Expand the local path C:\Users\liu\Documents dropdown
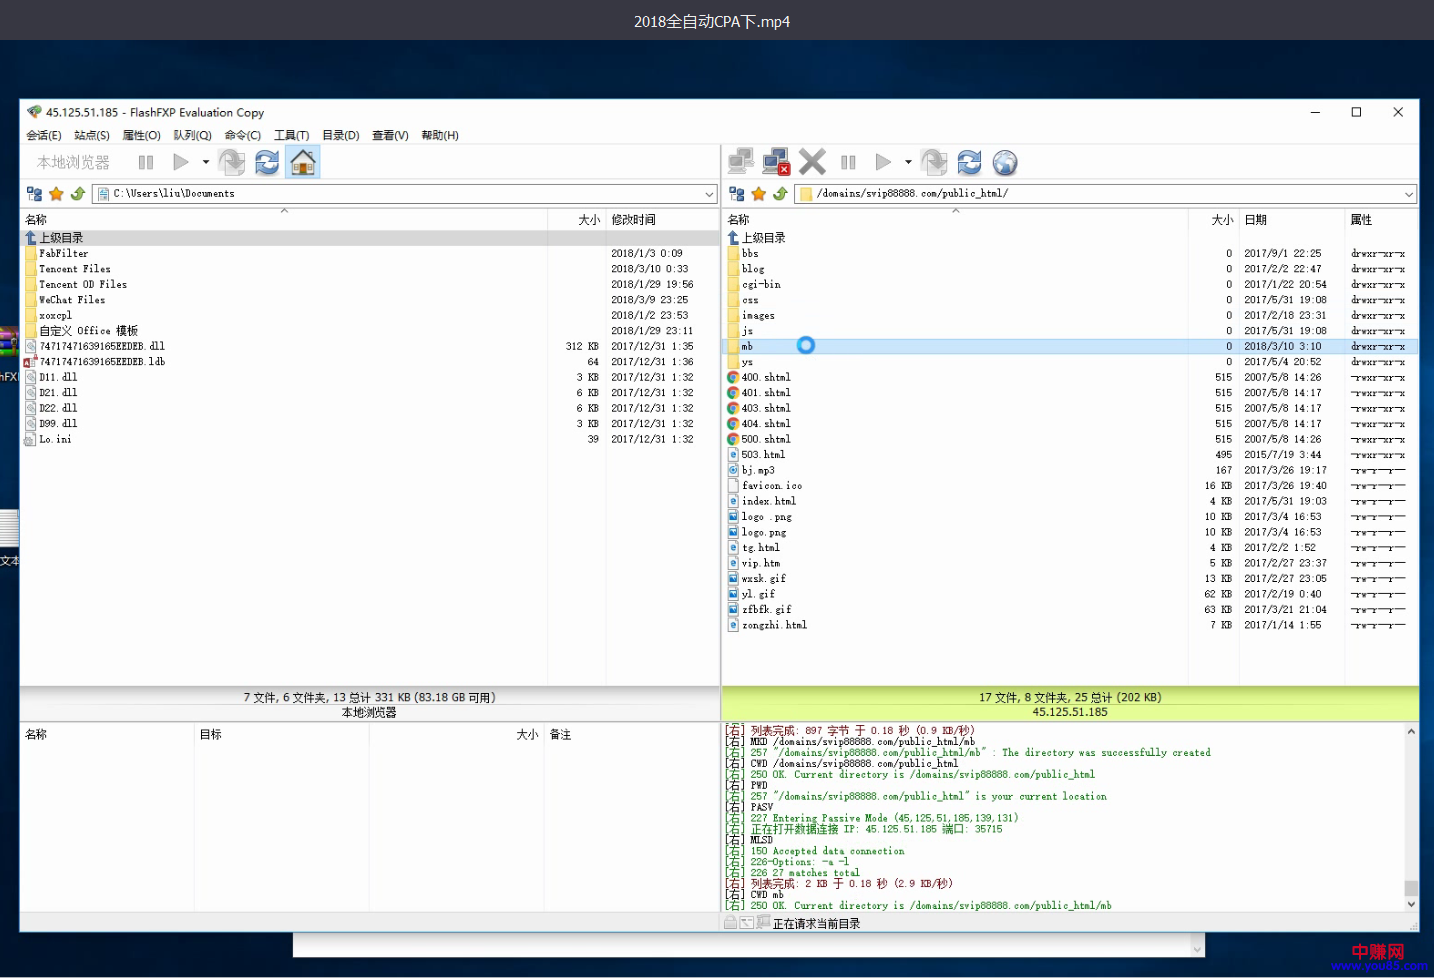Screen dimensions: 1434x978 [709, 194]
